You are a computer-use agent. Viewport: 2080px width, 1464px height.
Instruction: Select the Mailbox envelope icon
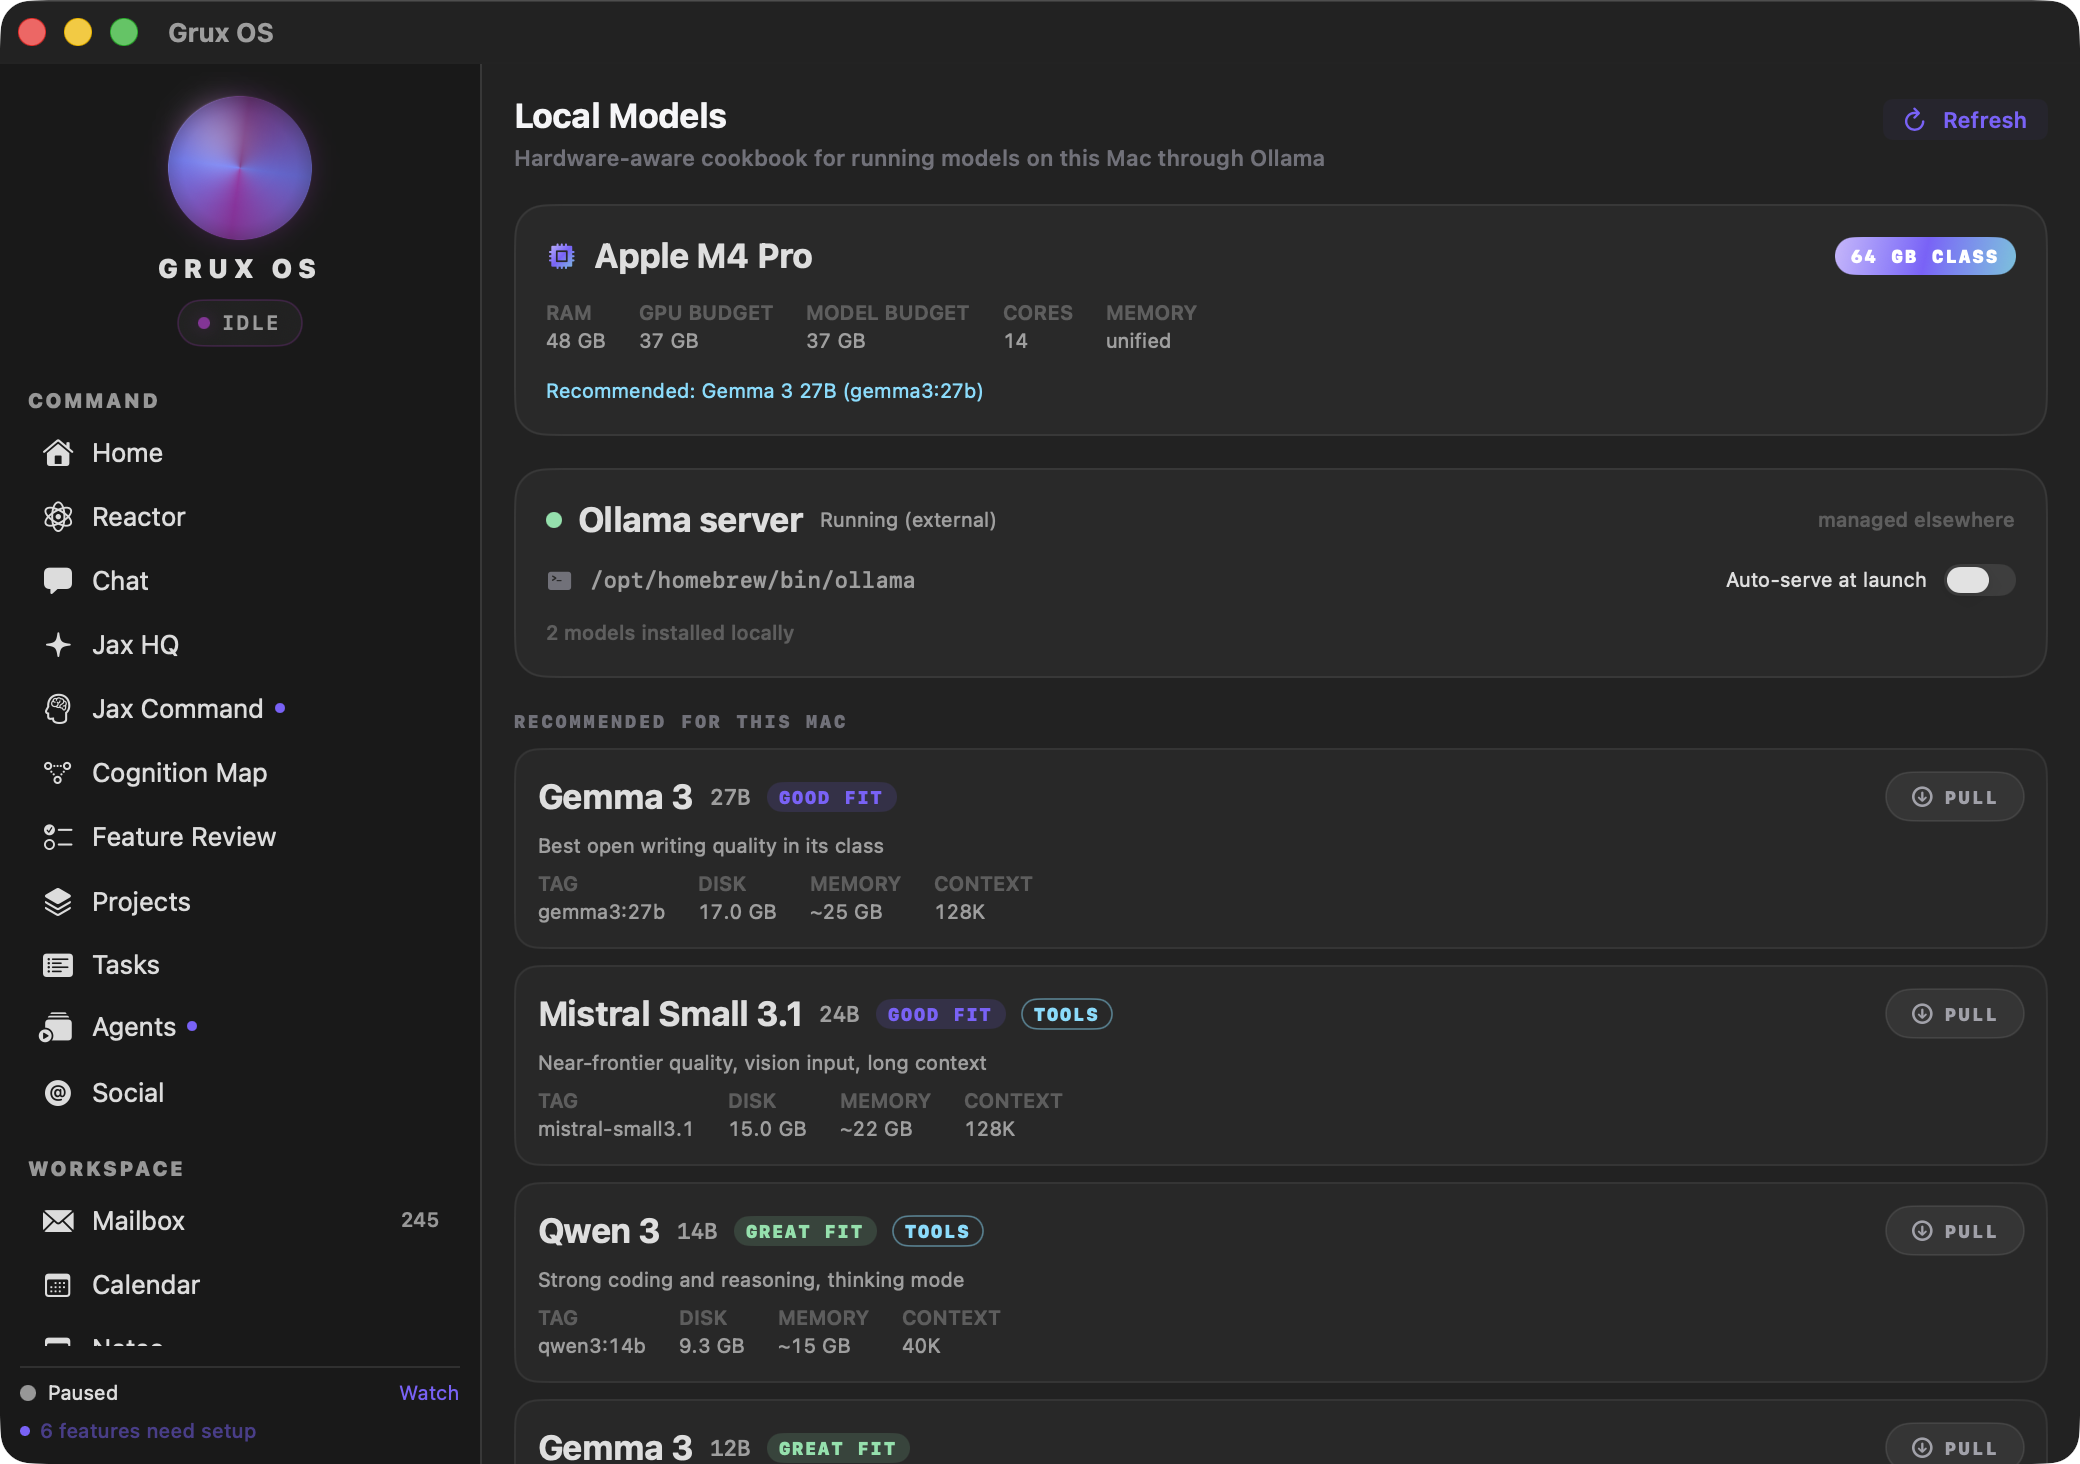point(58,1221)
